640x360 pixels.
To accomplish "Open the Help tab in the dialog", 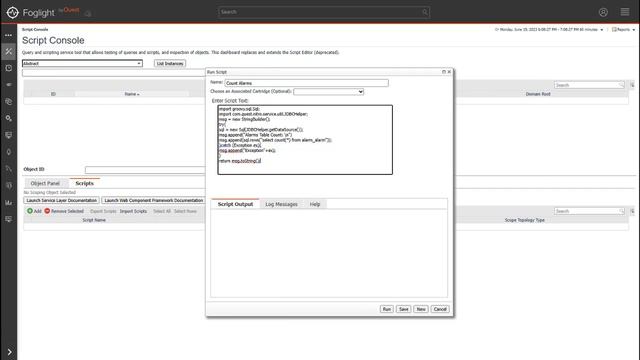I will [315, 204].
